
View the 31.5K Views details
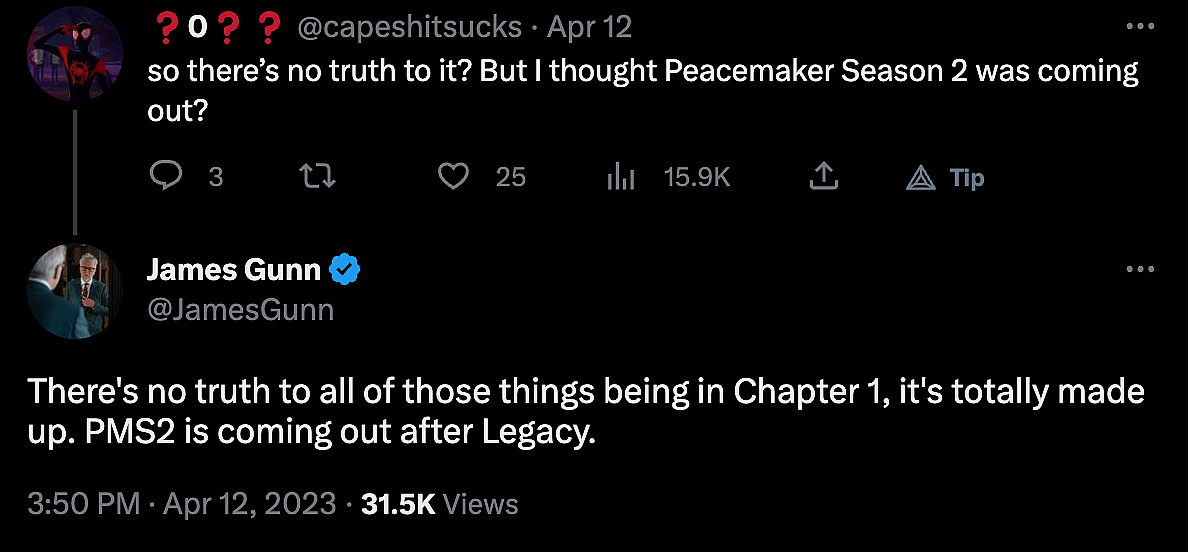(439, 503)
